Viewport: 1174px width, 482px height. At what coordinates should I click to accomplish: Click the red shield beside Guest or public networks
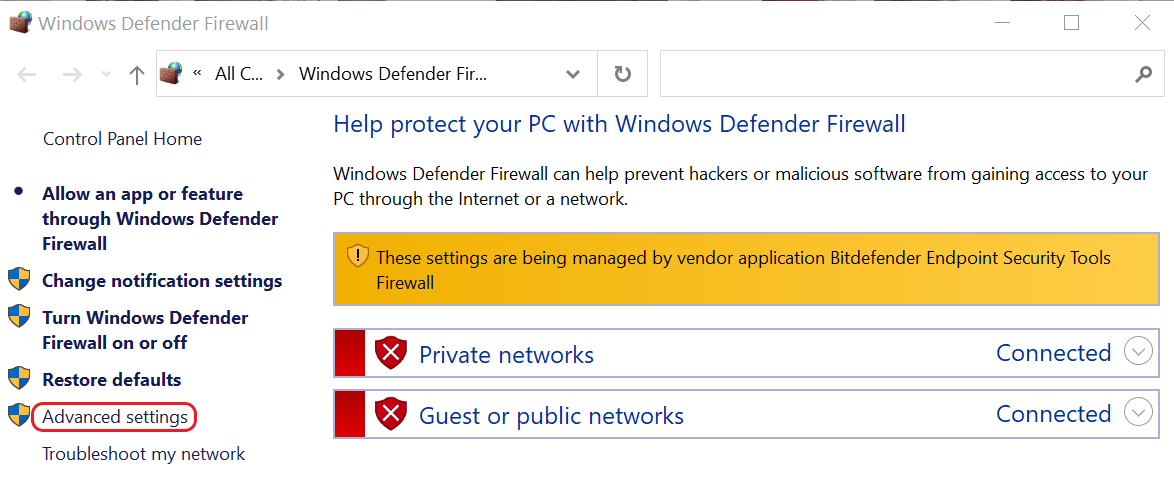[391, 414]
